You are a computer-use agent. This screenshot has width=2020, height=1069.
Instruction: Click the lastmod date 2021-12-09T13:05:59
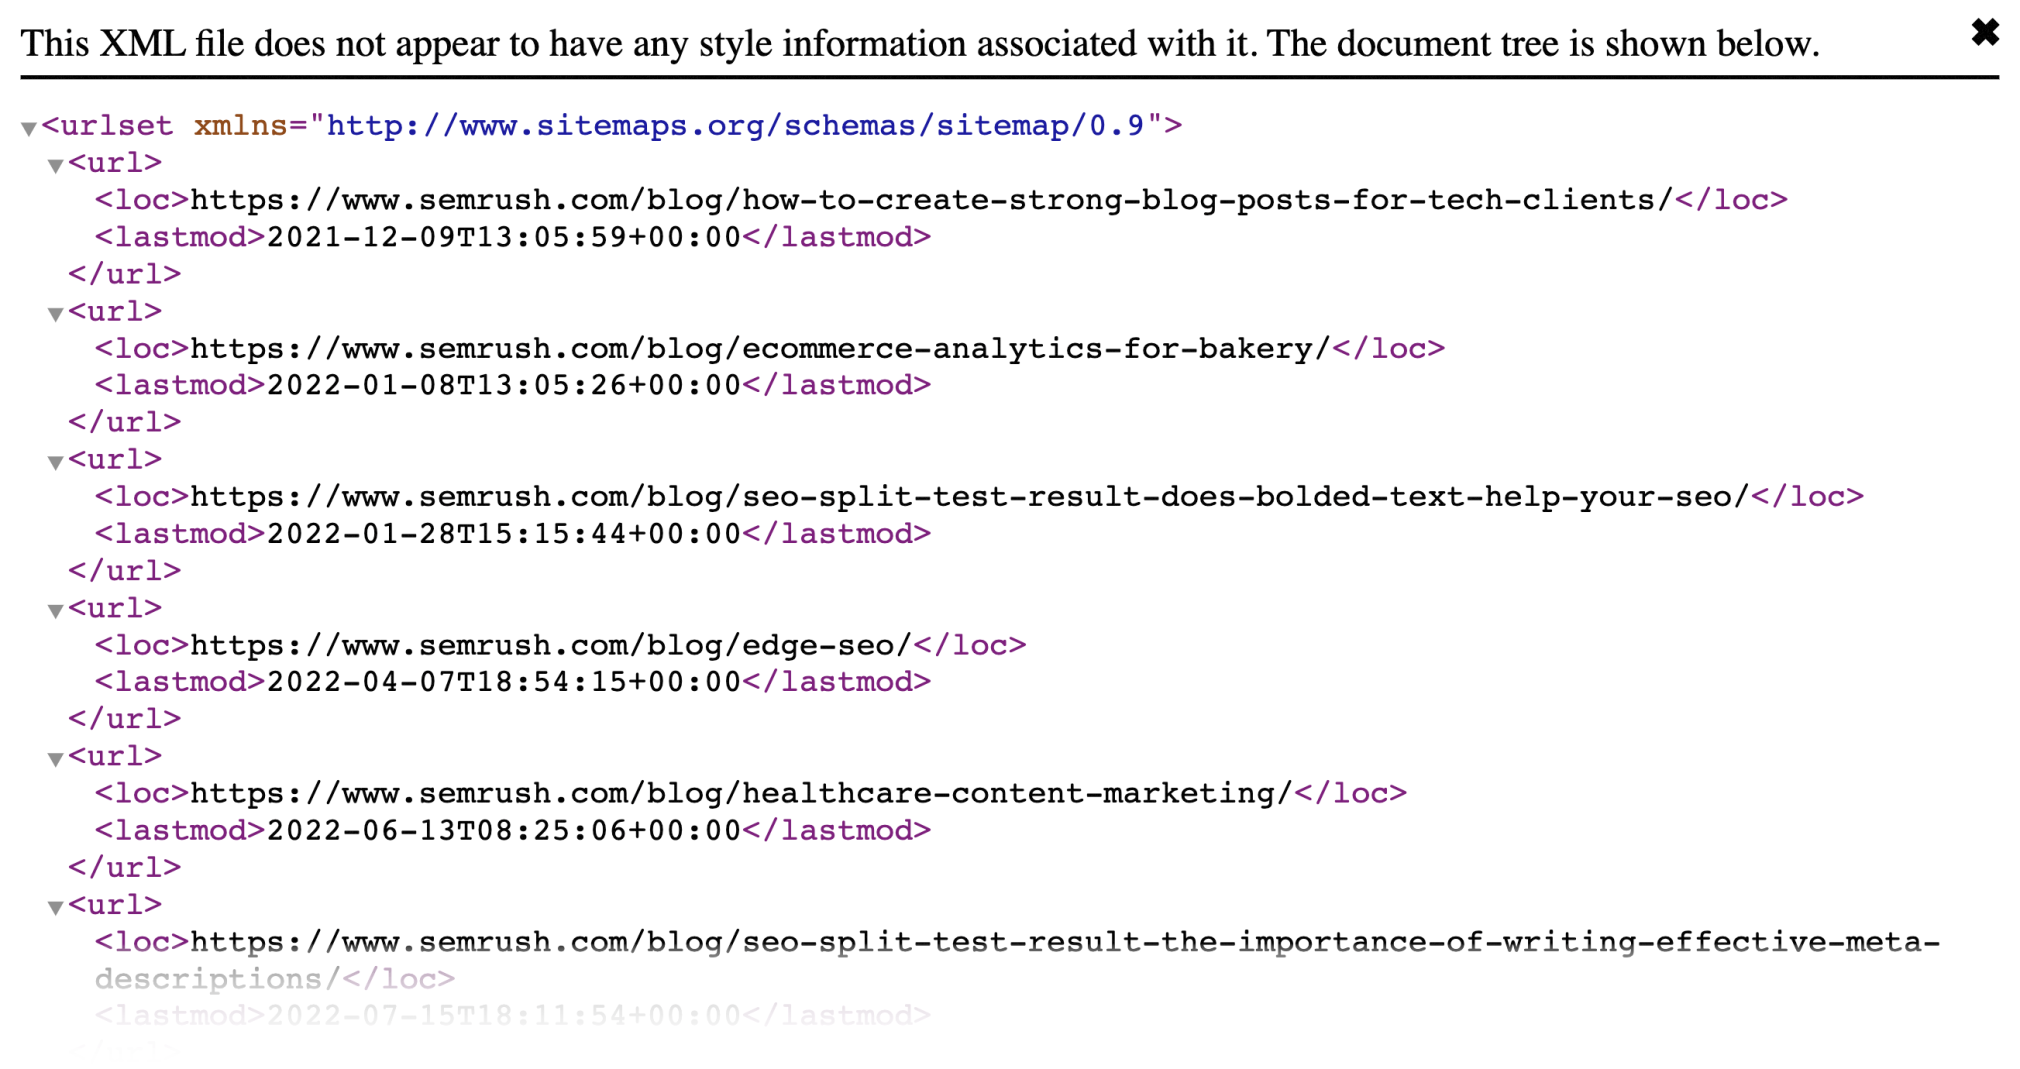[503, 237]
